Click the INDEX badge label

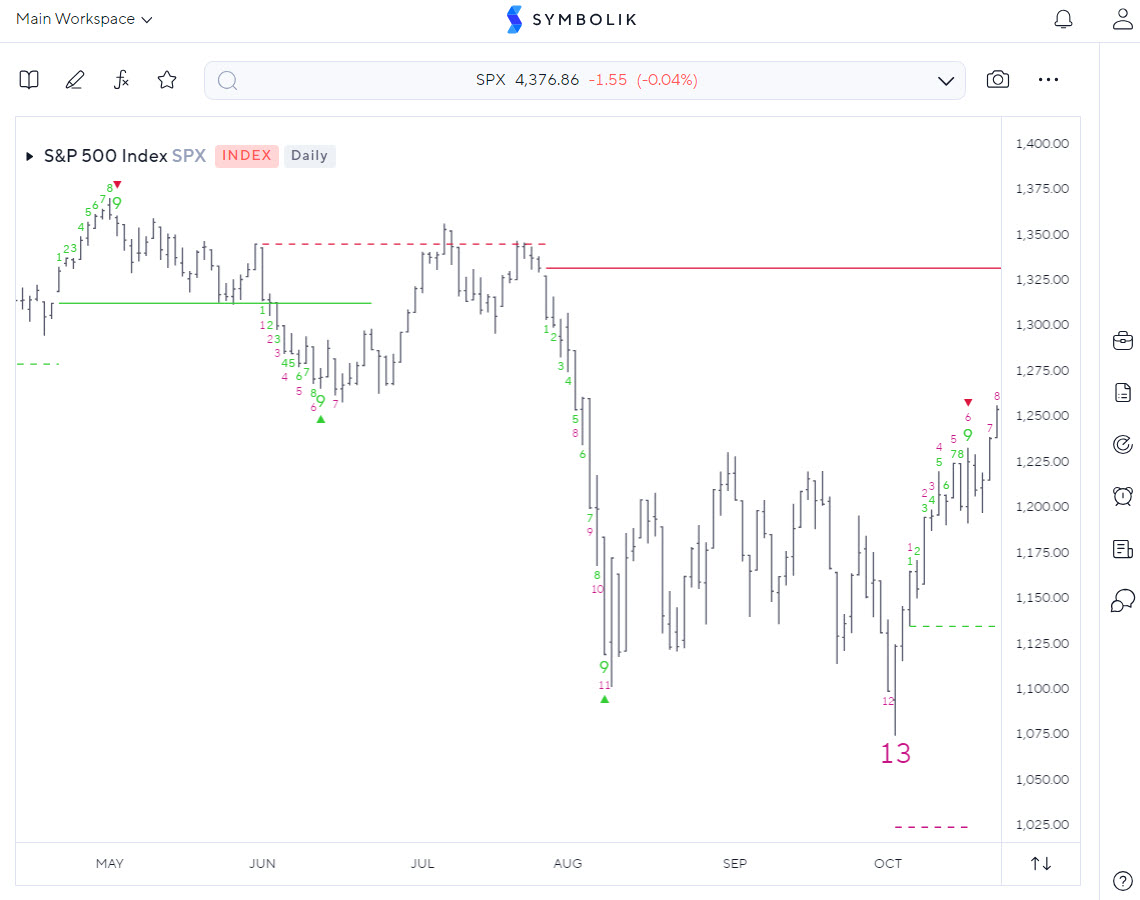click(246, 156)
